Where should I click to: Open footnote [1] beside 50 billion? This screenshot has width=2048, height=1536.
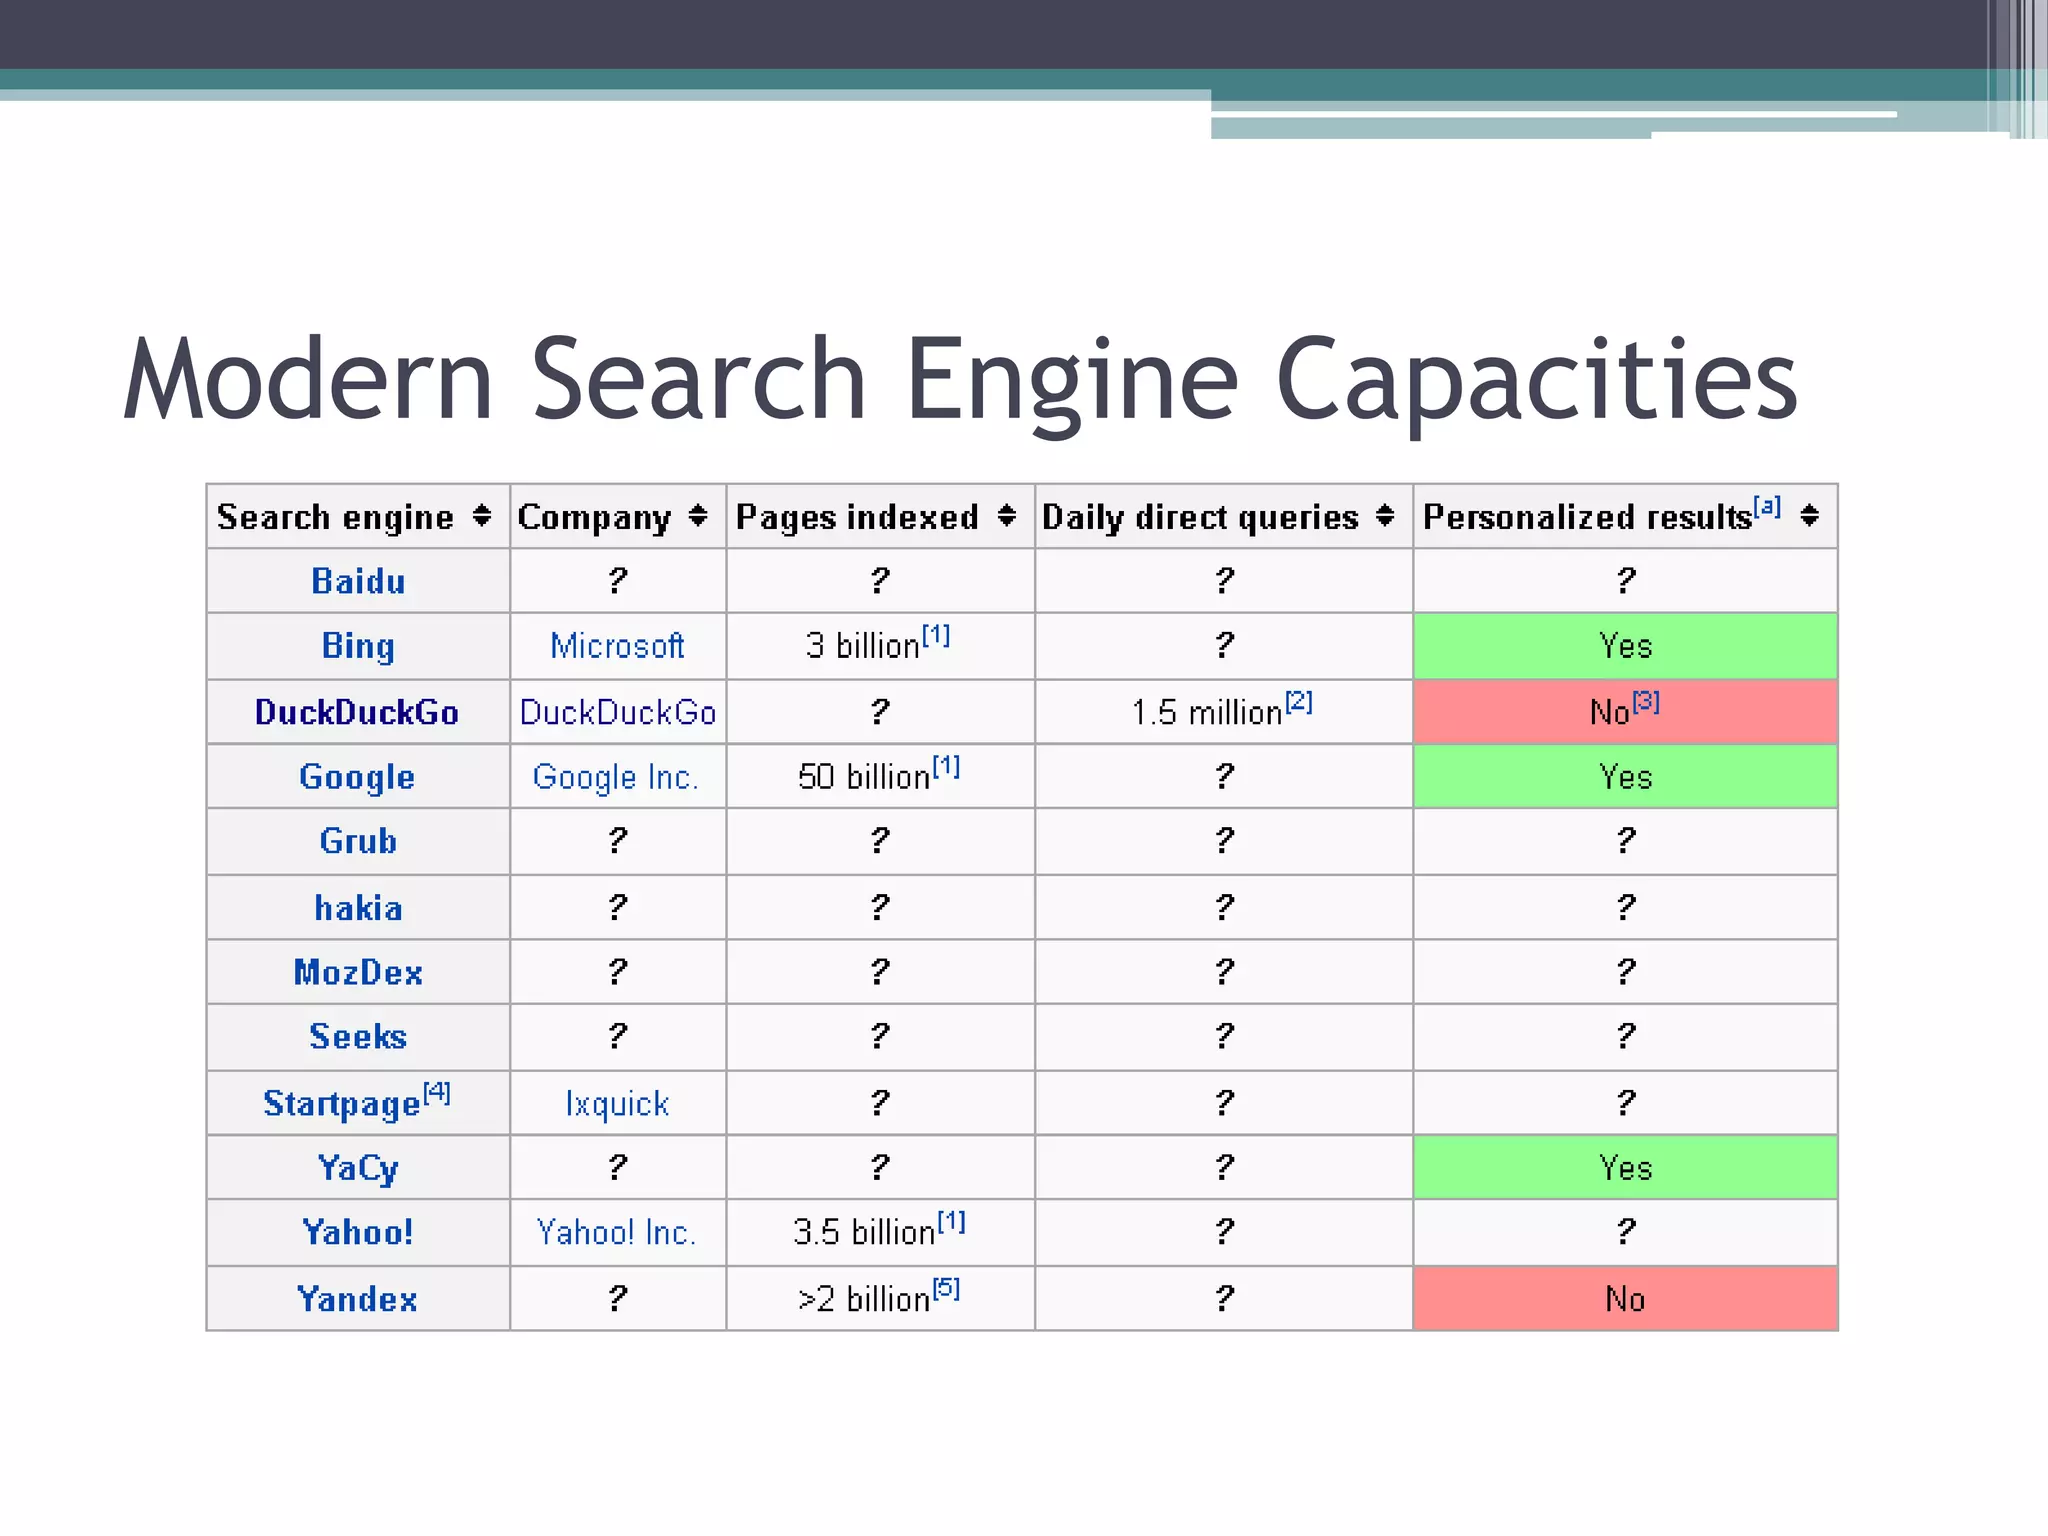(x=946, y=766)
